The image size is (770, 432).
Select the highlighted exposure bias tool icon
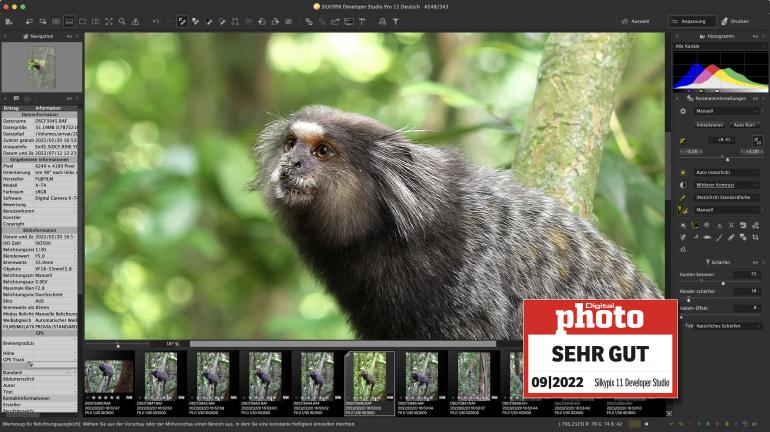tap(182, 22)
